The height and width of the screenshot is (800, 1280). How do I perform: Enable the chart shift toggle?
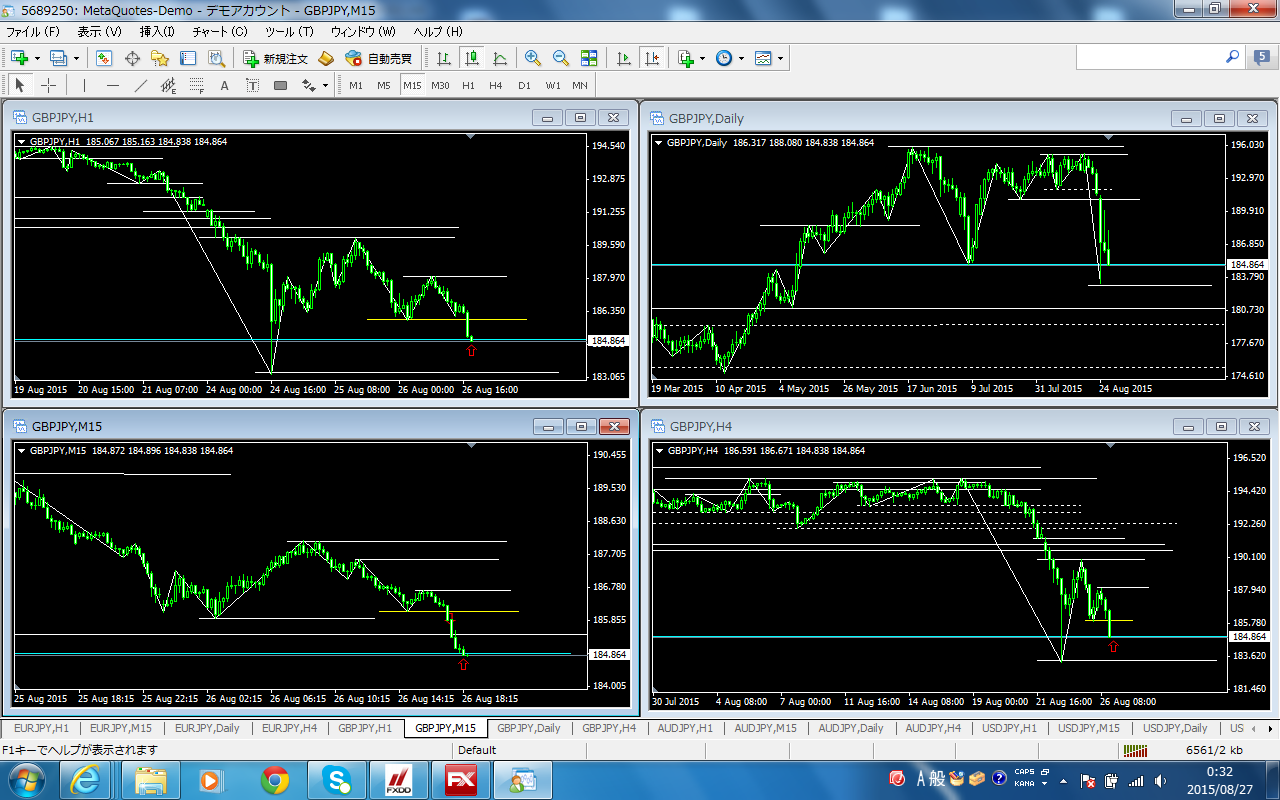[652, 58]
